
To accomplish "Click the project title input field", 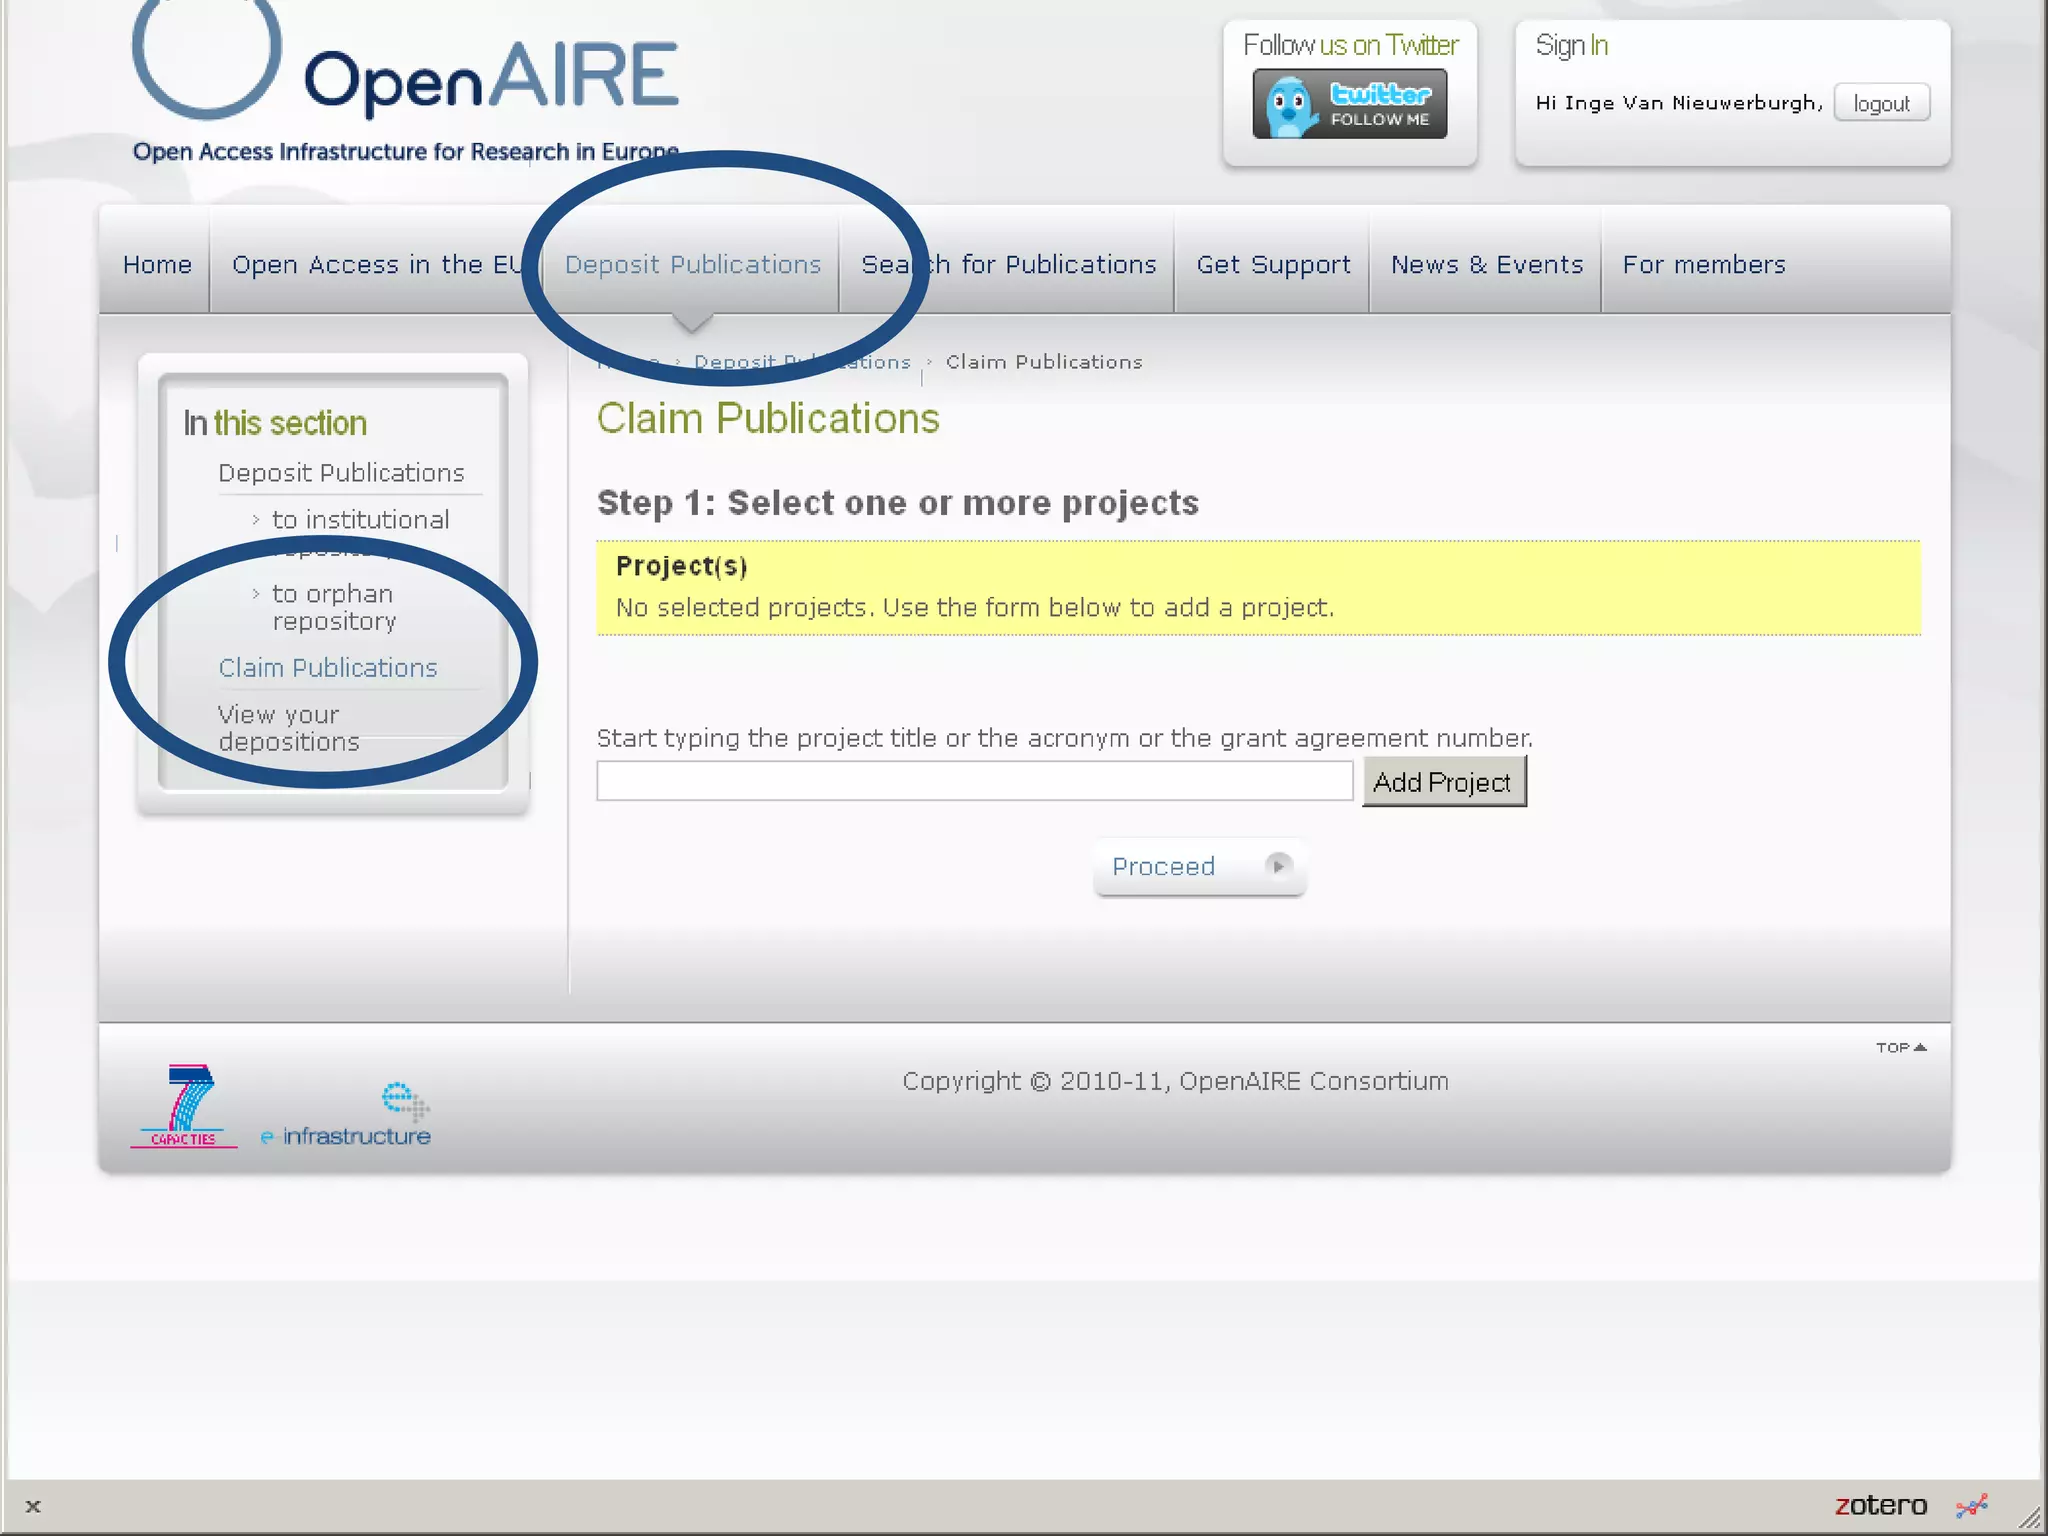I will click(x=974, y=781).
